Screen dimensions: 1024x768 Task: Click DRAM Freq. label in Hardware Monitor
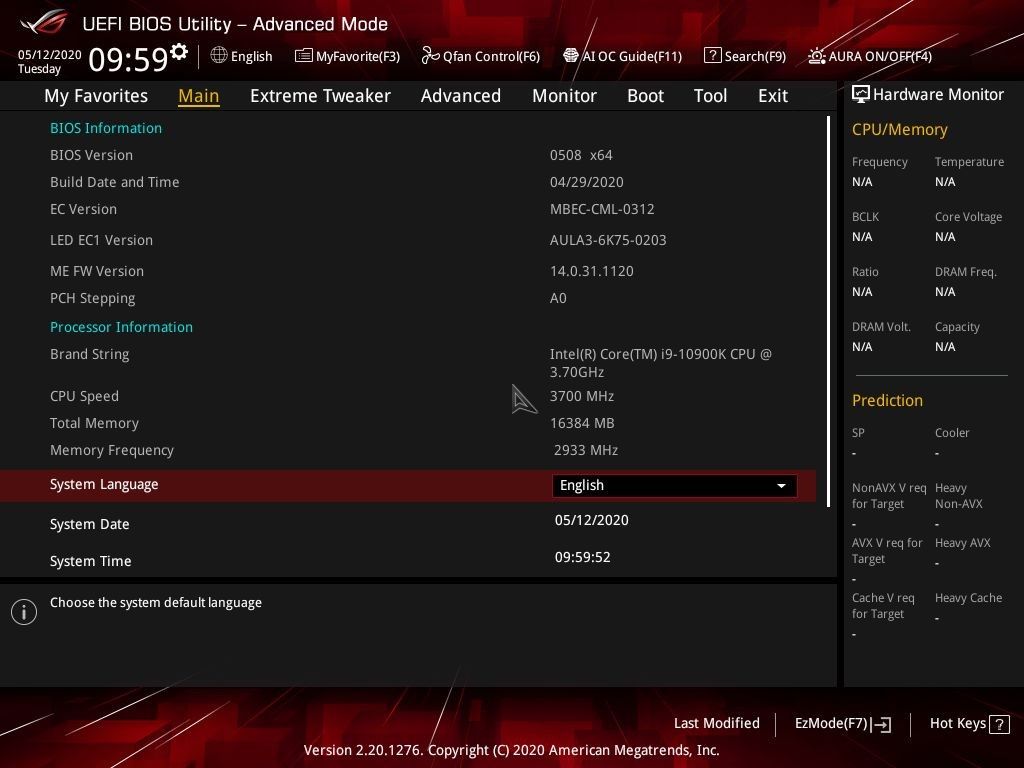(x=965, y=272)
